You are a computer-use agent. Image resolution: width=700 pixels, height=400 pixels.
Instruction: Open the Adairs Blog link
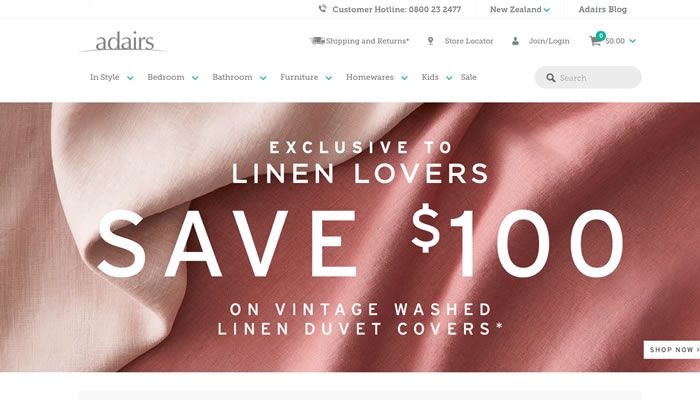tap(603, 9)
